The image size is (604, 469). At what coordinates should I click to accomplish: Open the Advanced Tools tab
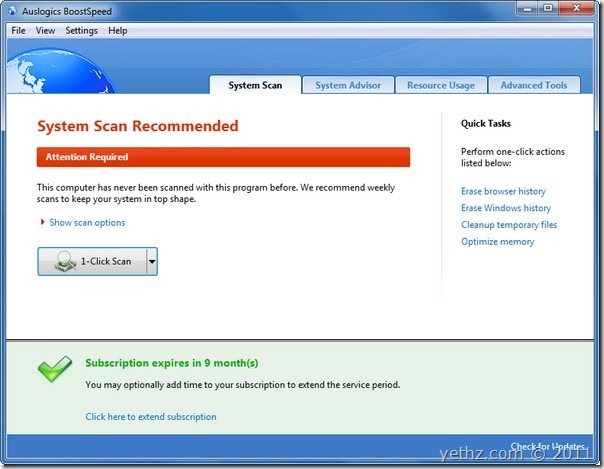[533, 85]
